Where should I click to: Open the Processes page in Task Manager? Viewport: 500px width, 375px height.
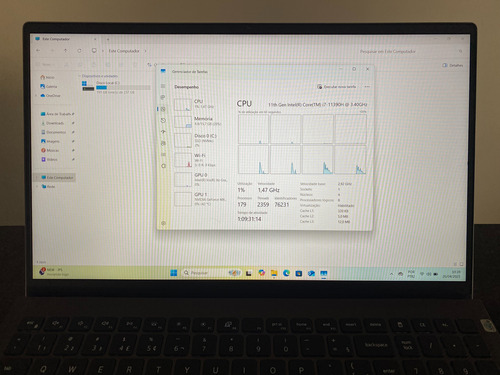pyautogui.click(x=163, y=97)
